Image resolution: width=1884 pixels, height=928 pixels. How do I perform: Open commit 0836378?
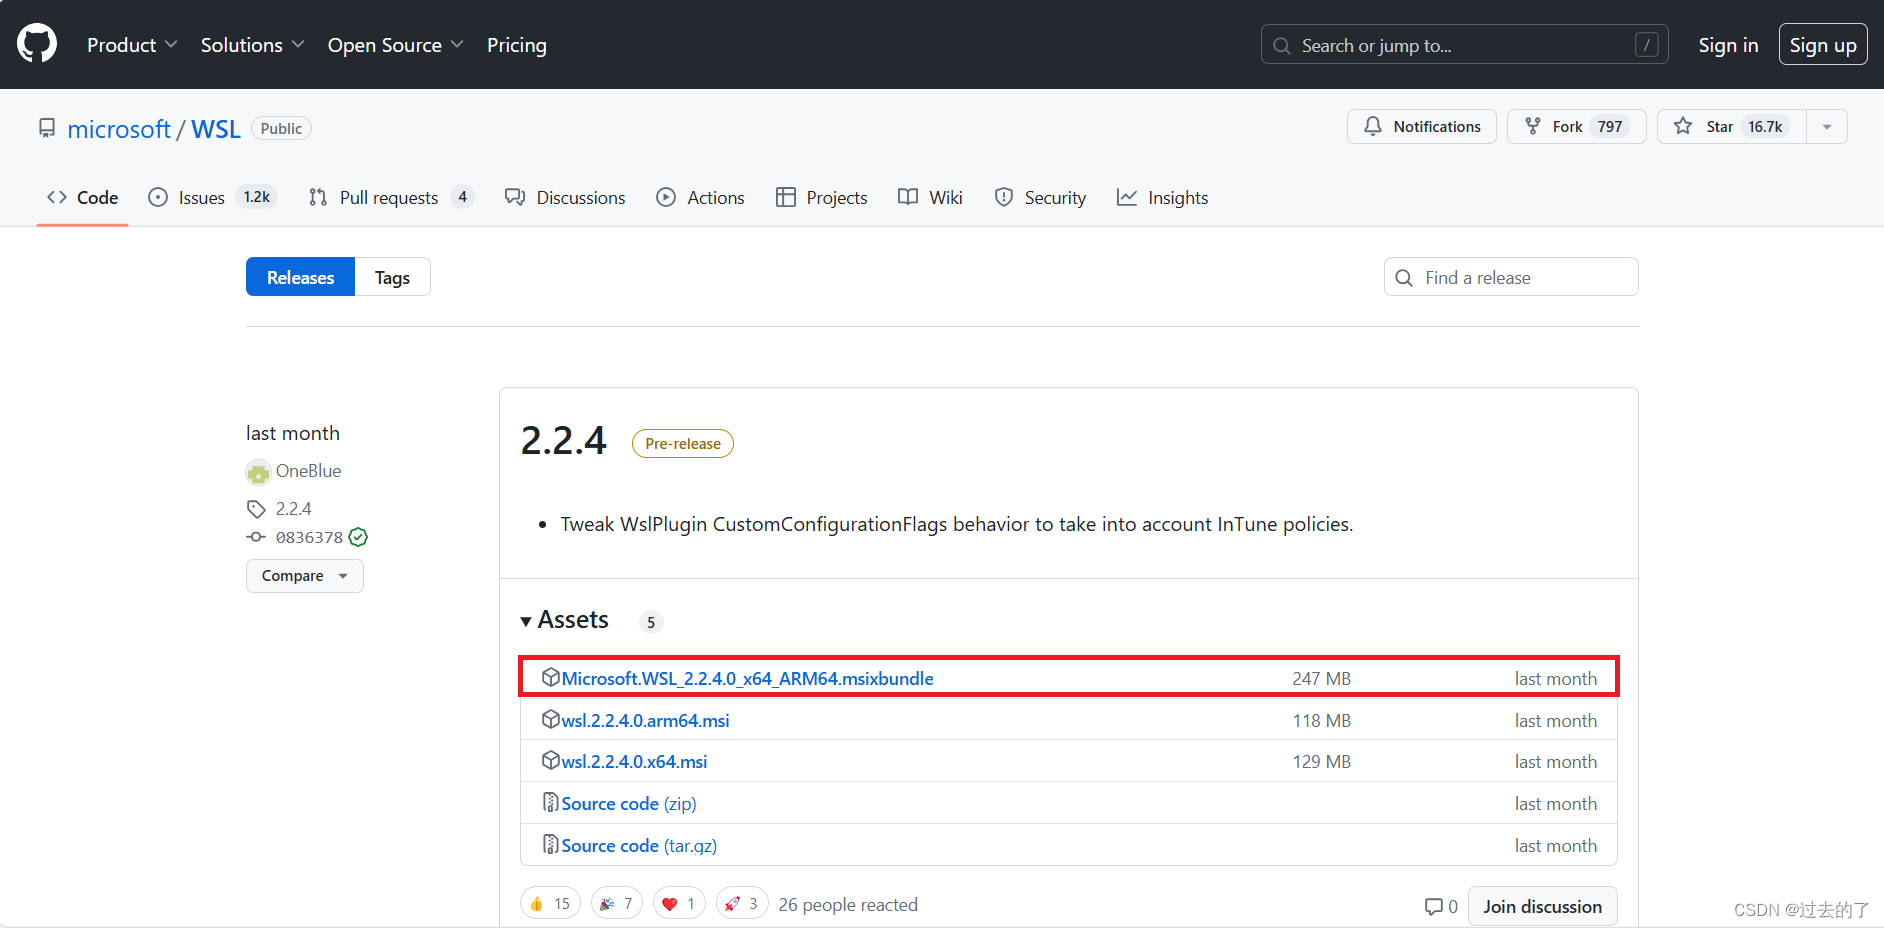(x=309, y=538)
